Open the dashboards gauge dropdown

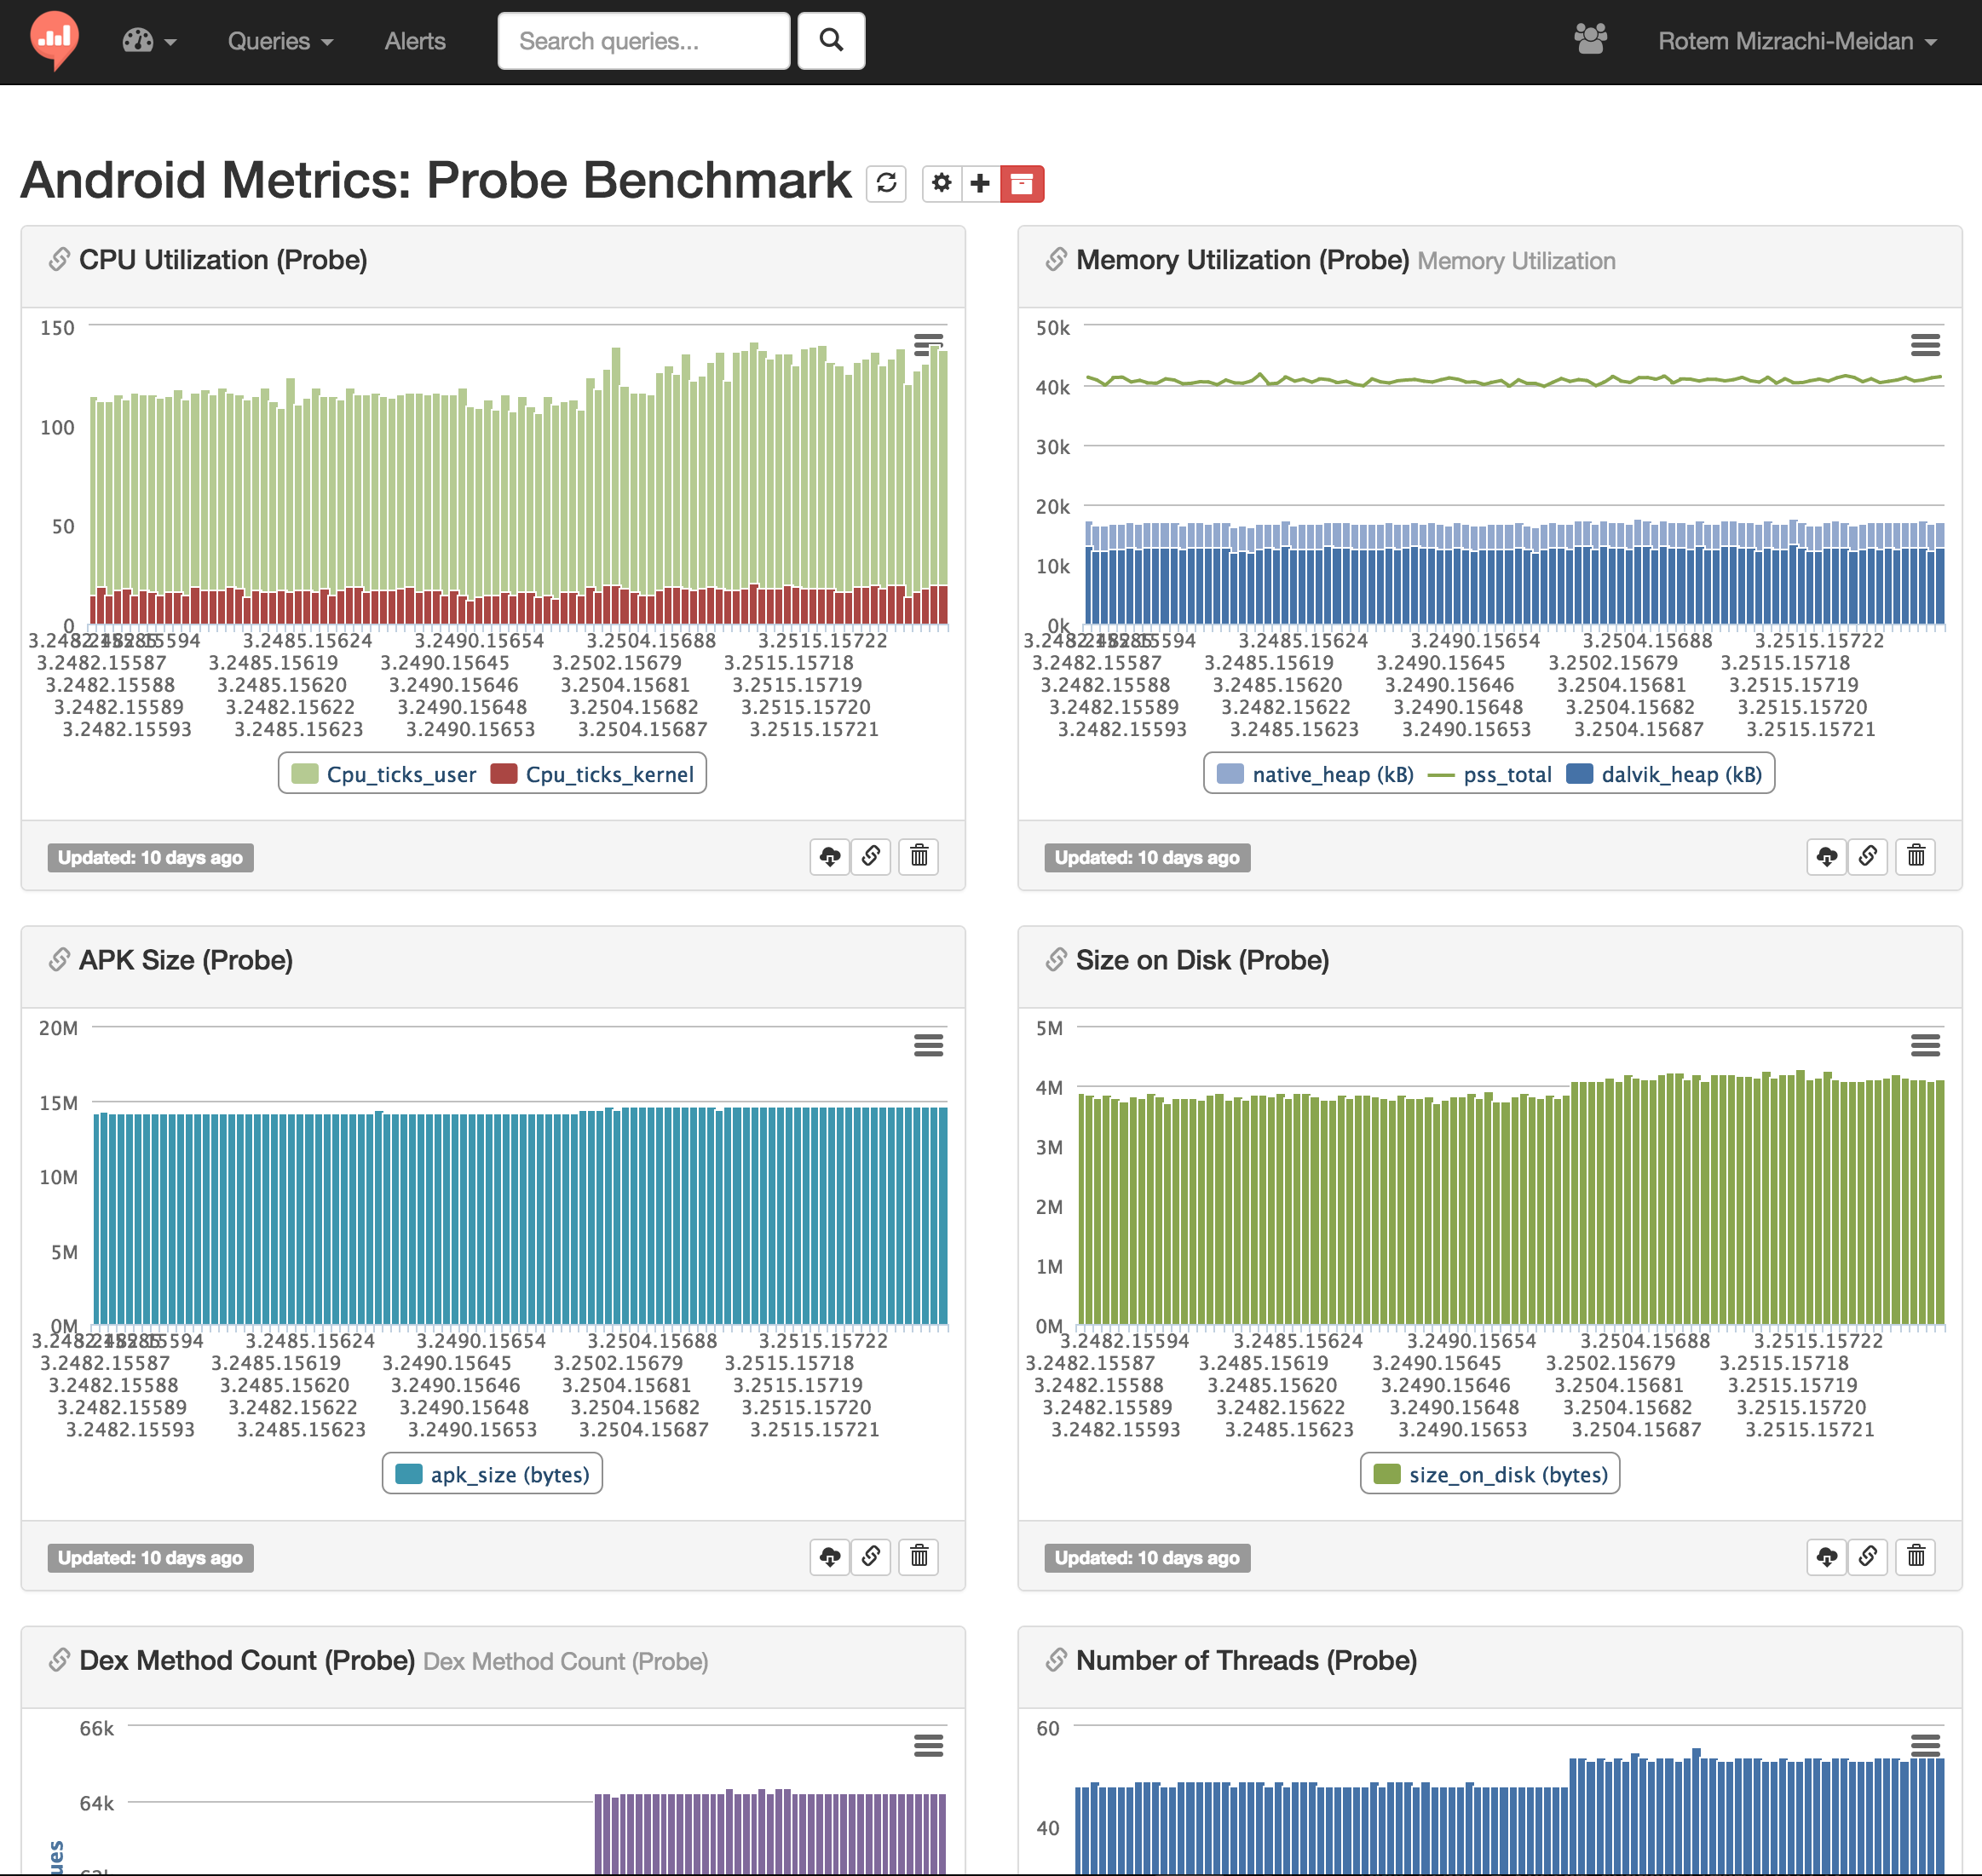tap(149, 41)
